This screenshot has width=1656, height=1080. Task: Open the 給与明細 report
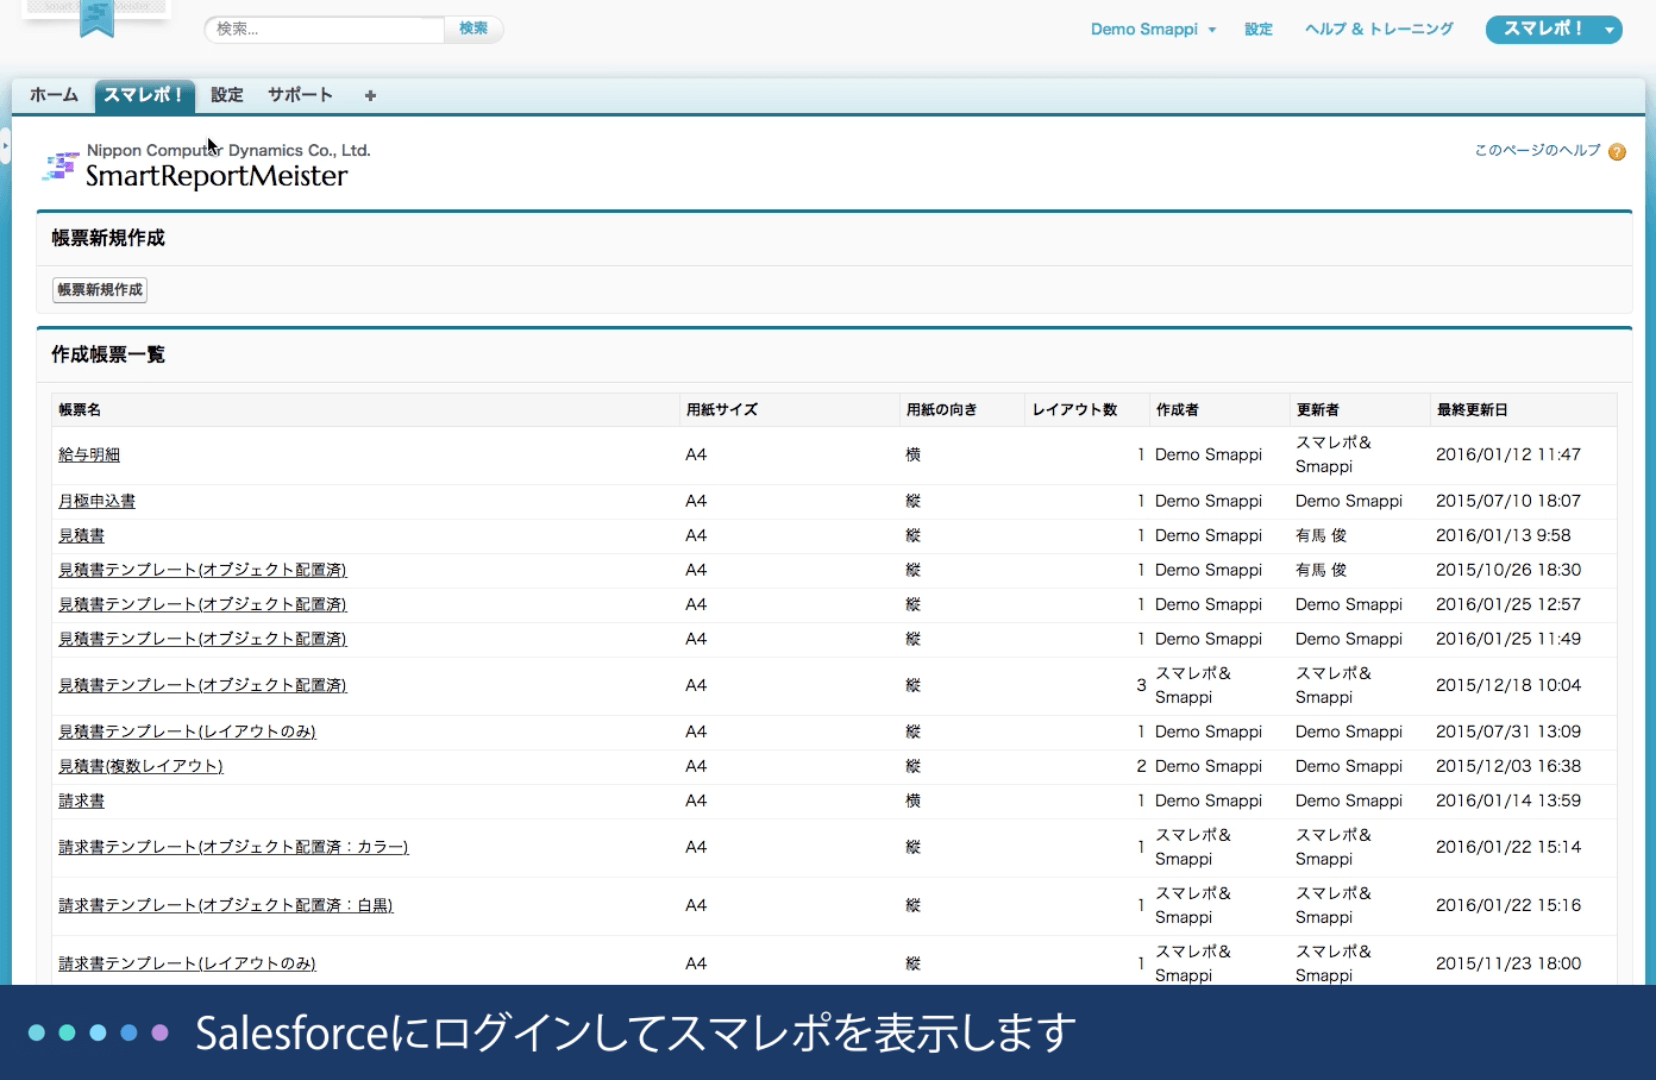(x=89, y=455)
